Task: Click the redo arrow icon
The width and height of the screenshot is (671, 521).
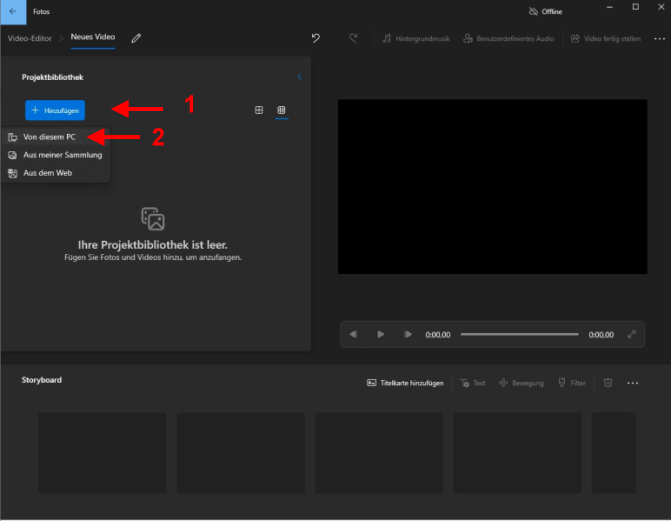Action: (353, 38)
